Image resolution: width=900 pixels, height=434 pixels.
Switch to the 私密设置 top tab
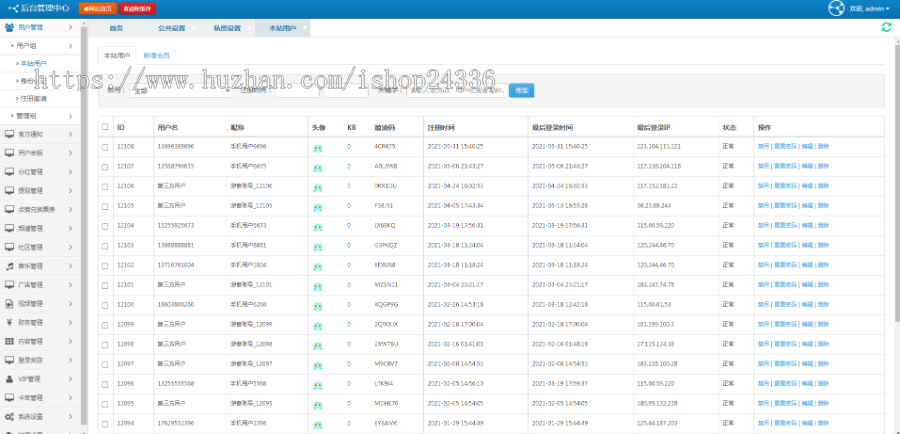227,28
